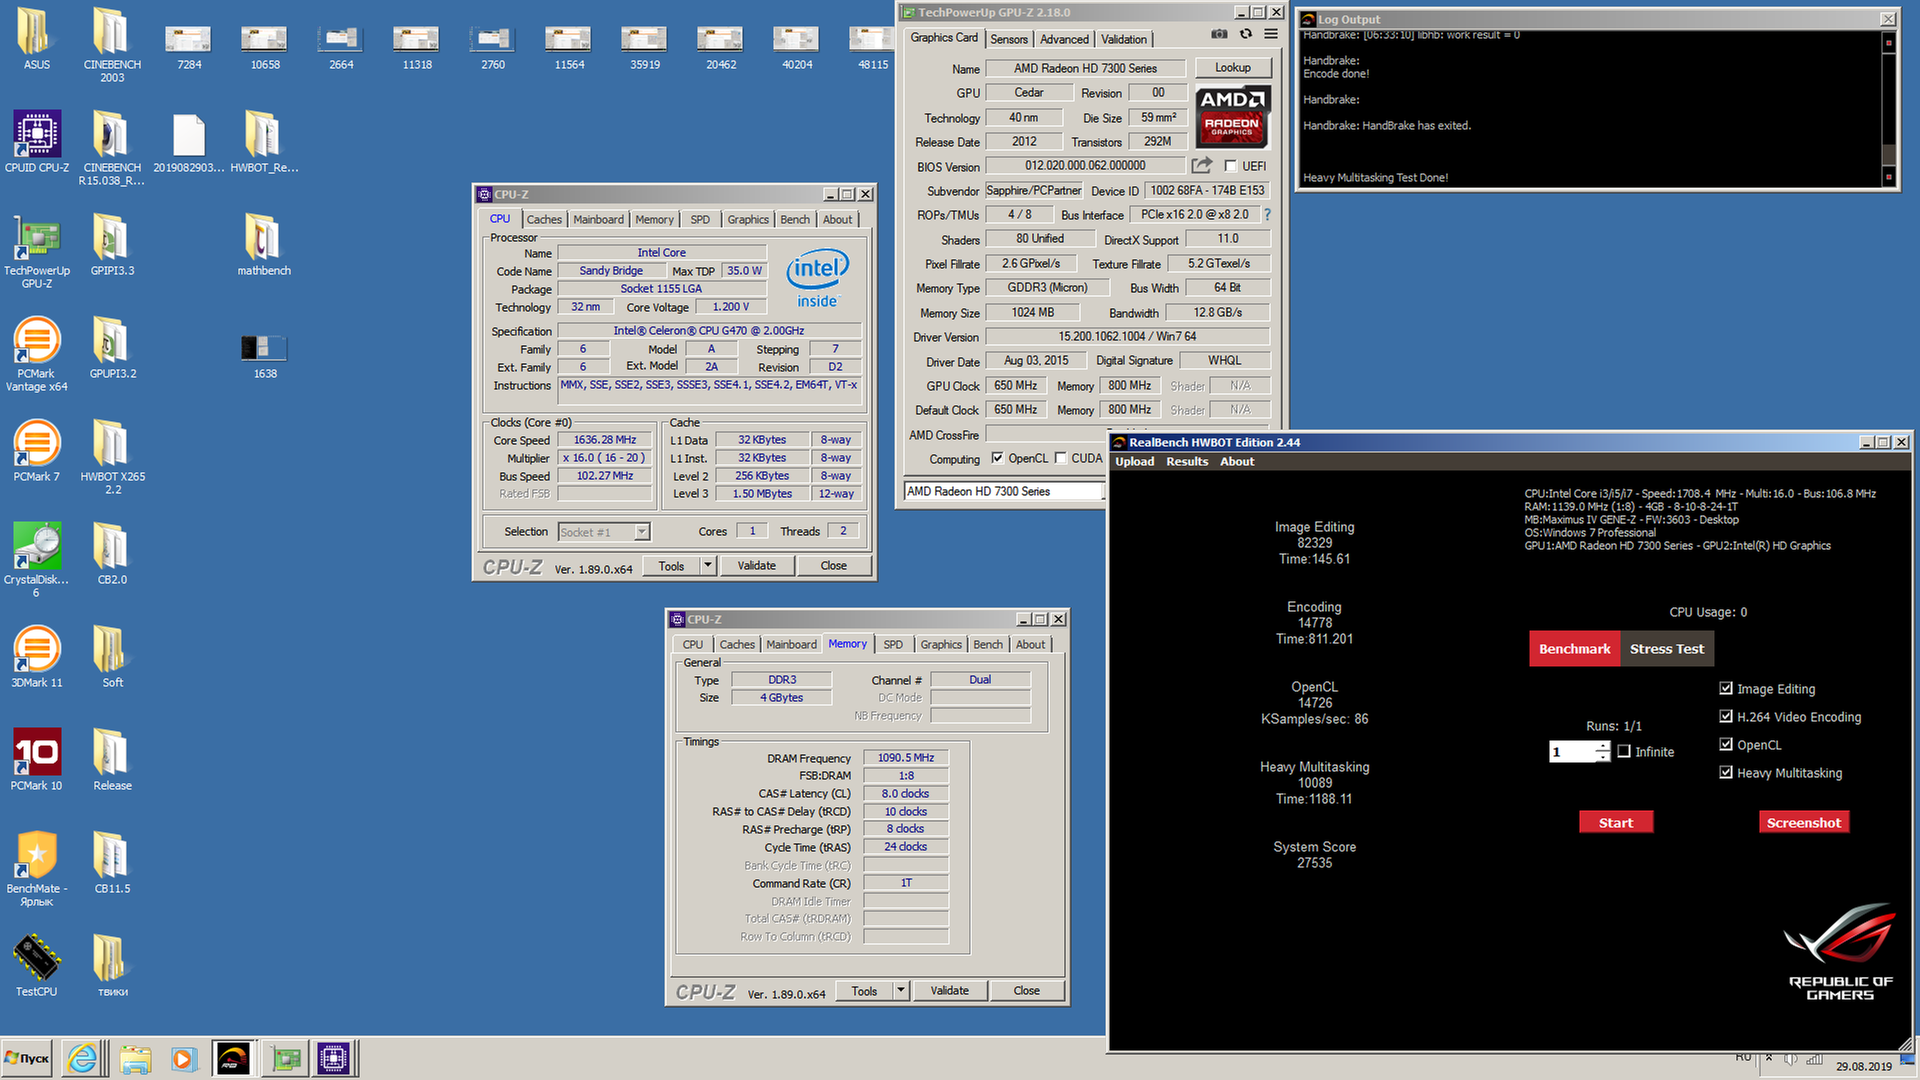Open PCMark 7 desktop shortcut
Image resolution: width=1920 pixels, height=1080 pixels.
[37, 450]
